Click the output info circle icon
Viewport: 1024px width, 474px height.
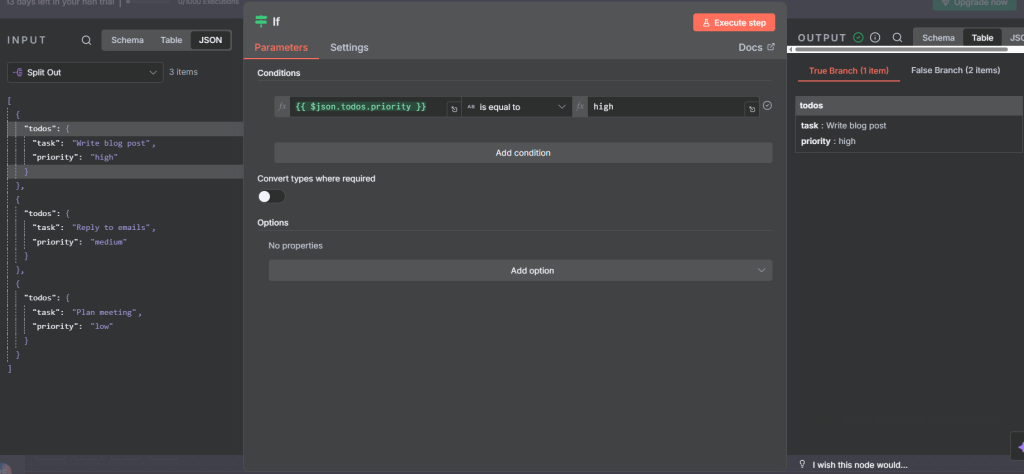[x=875, y=38]
